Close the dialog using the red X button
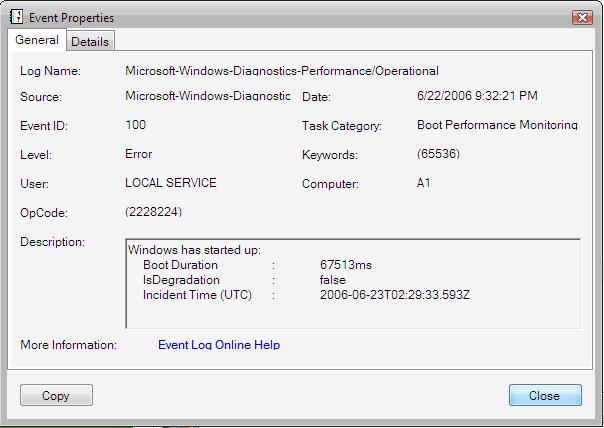Viewport: 604px width, 428px height. [x=580, y=17]
